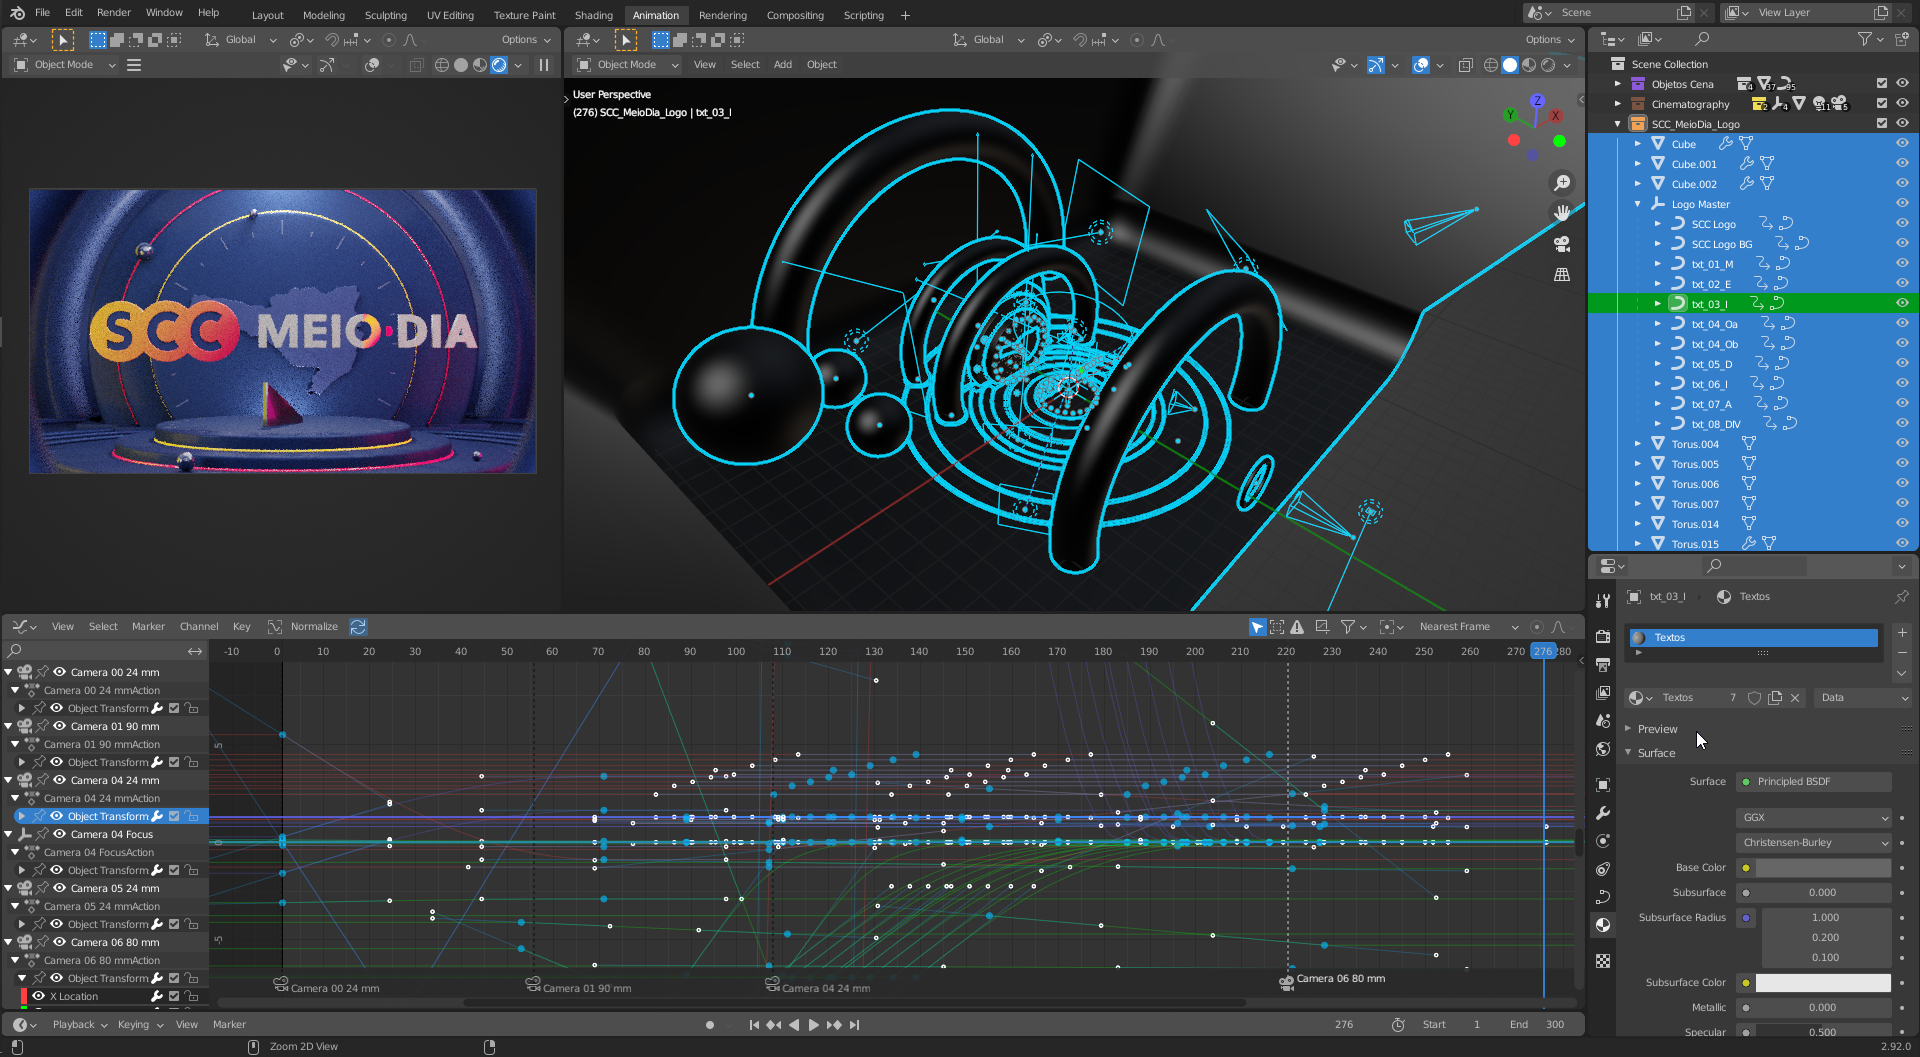Hide the Cube object via eye icon
This screenshot has width=1920, height=1057.
point(1902,144)
